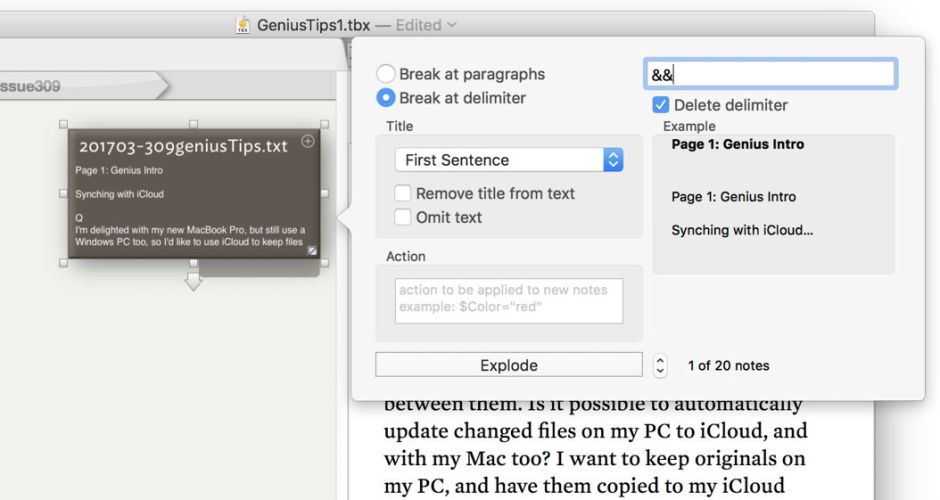Click the TBX document icon in title bar
This screenshot has height=500, width=940.
point(243,24)
